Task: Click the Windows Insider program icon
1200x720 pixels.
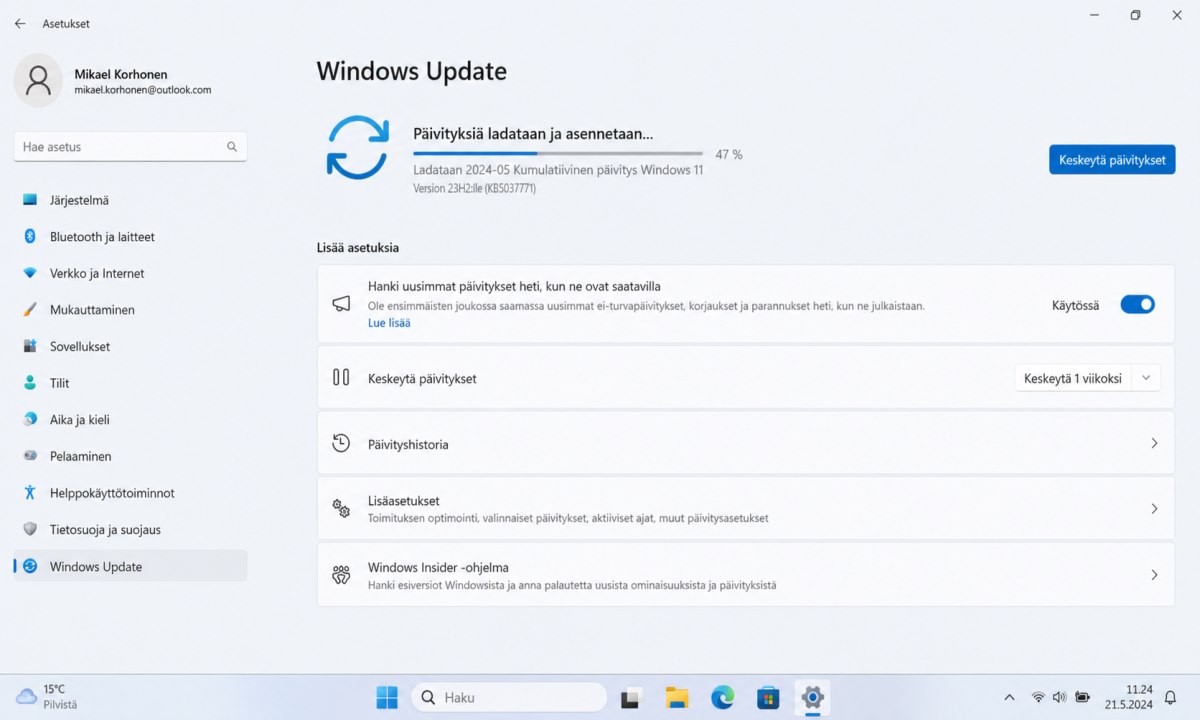Action: coord(341,575)
